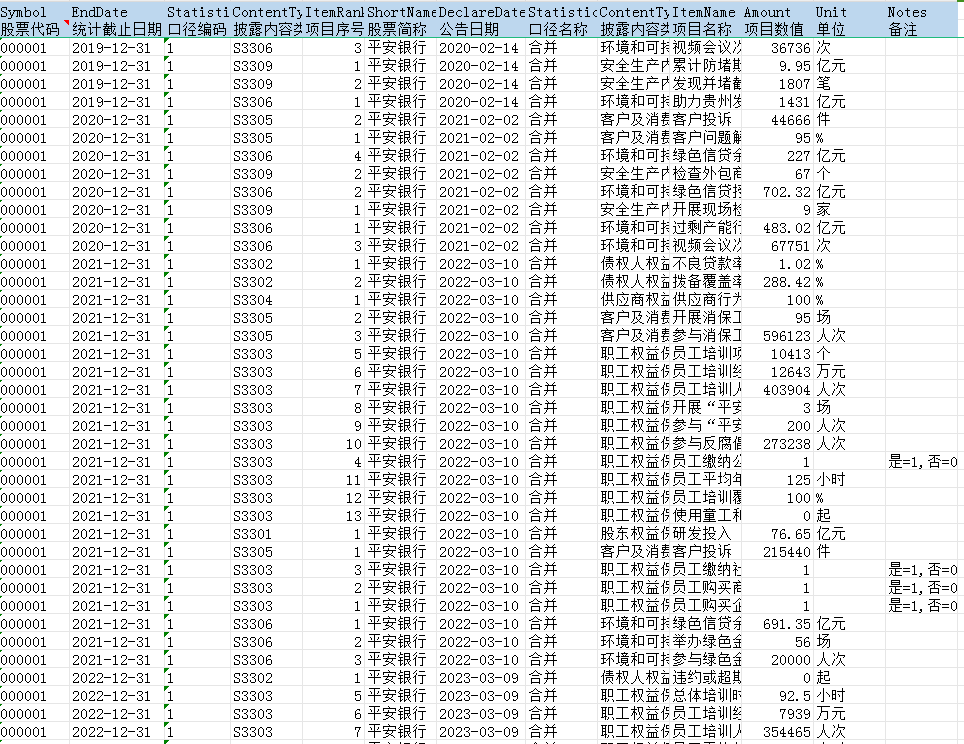Select item rank cell 10
The image size is (964, 744).
334,444
